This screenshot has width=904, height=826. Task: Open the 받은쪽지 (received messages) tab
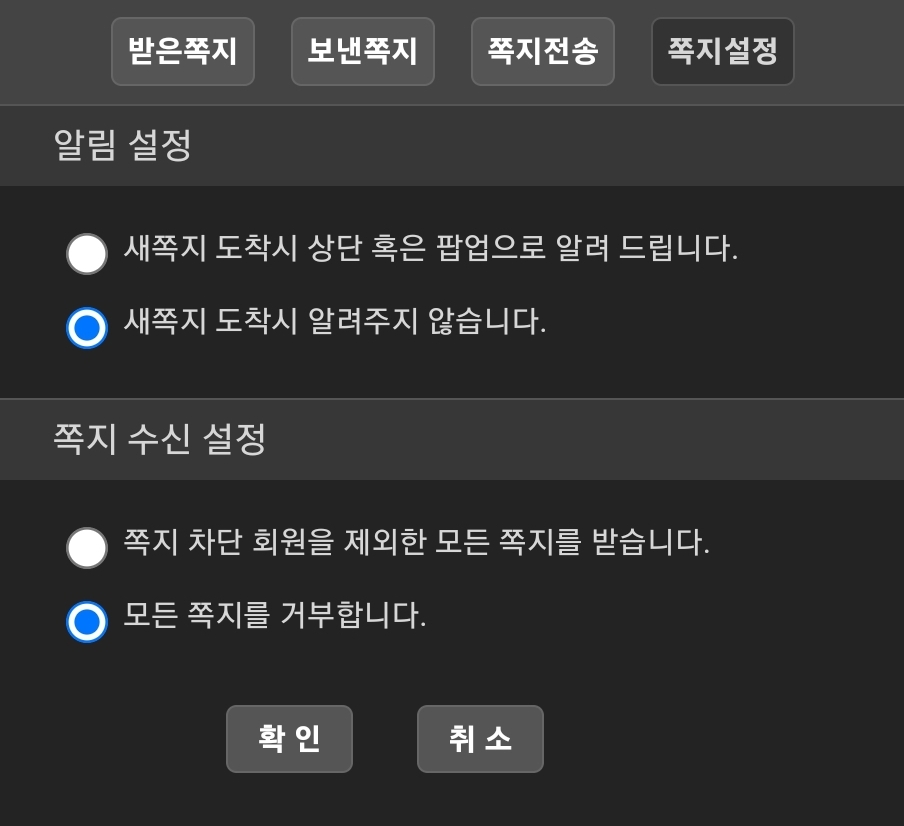coord(183,51)
